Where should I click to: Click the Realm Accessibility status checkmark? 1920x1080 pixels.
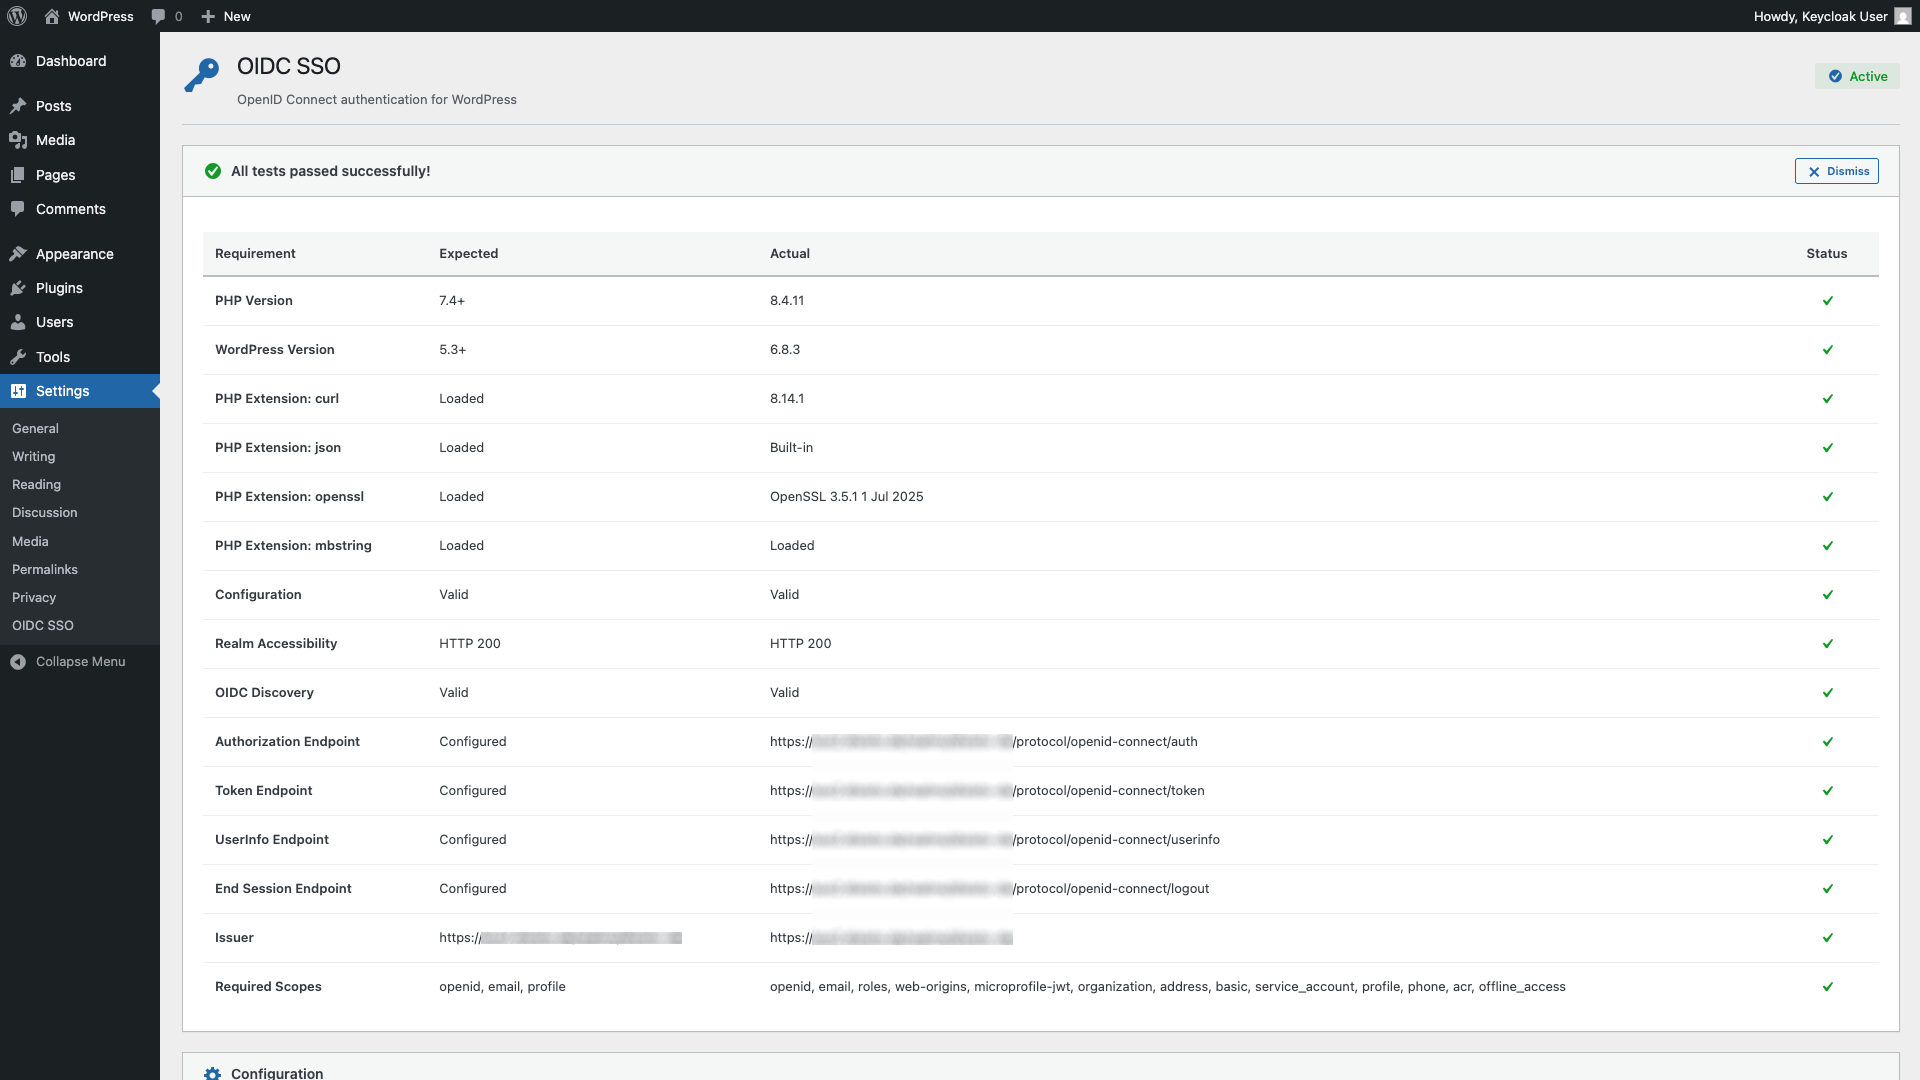1828,644
